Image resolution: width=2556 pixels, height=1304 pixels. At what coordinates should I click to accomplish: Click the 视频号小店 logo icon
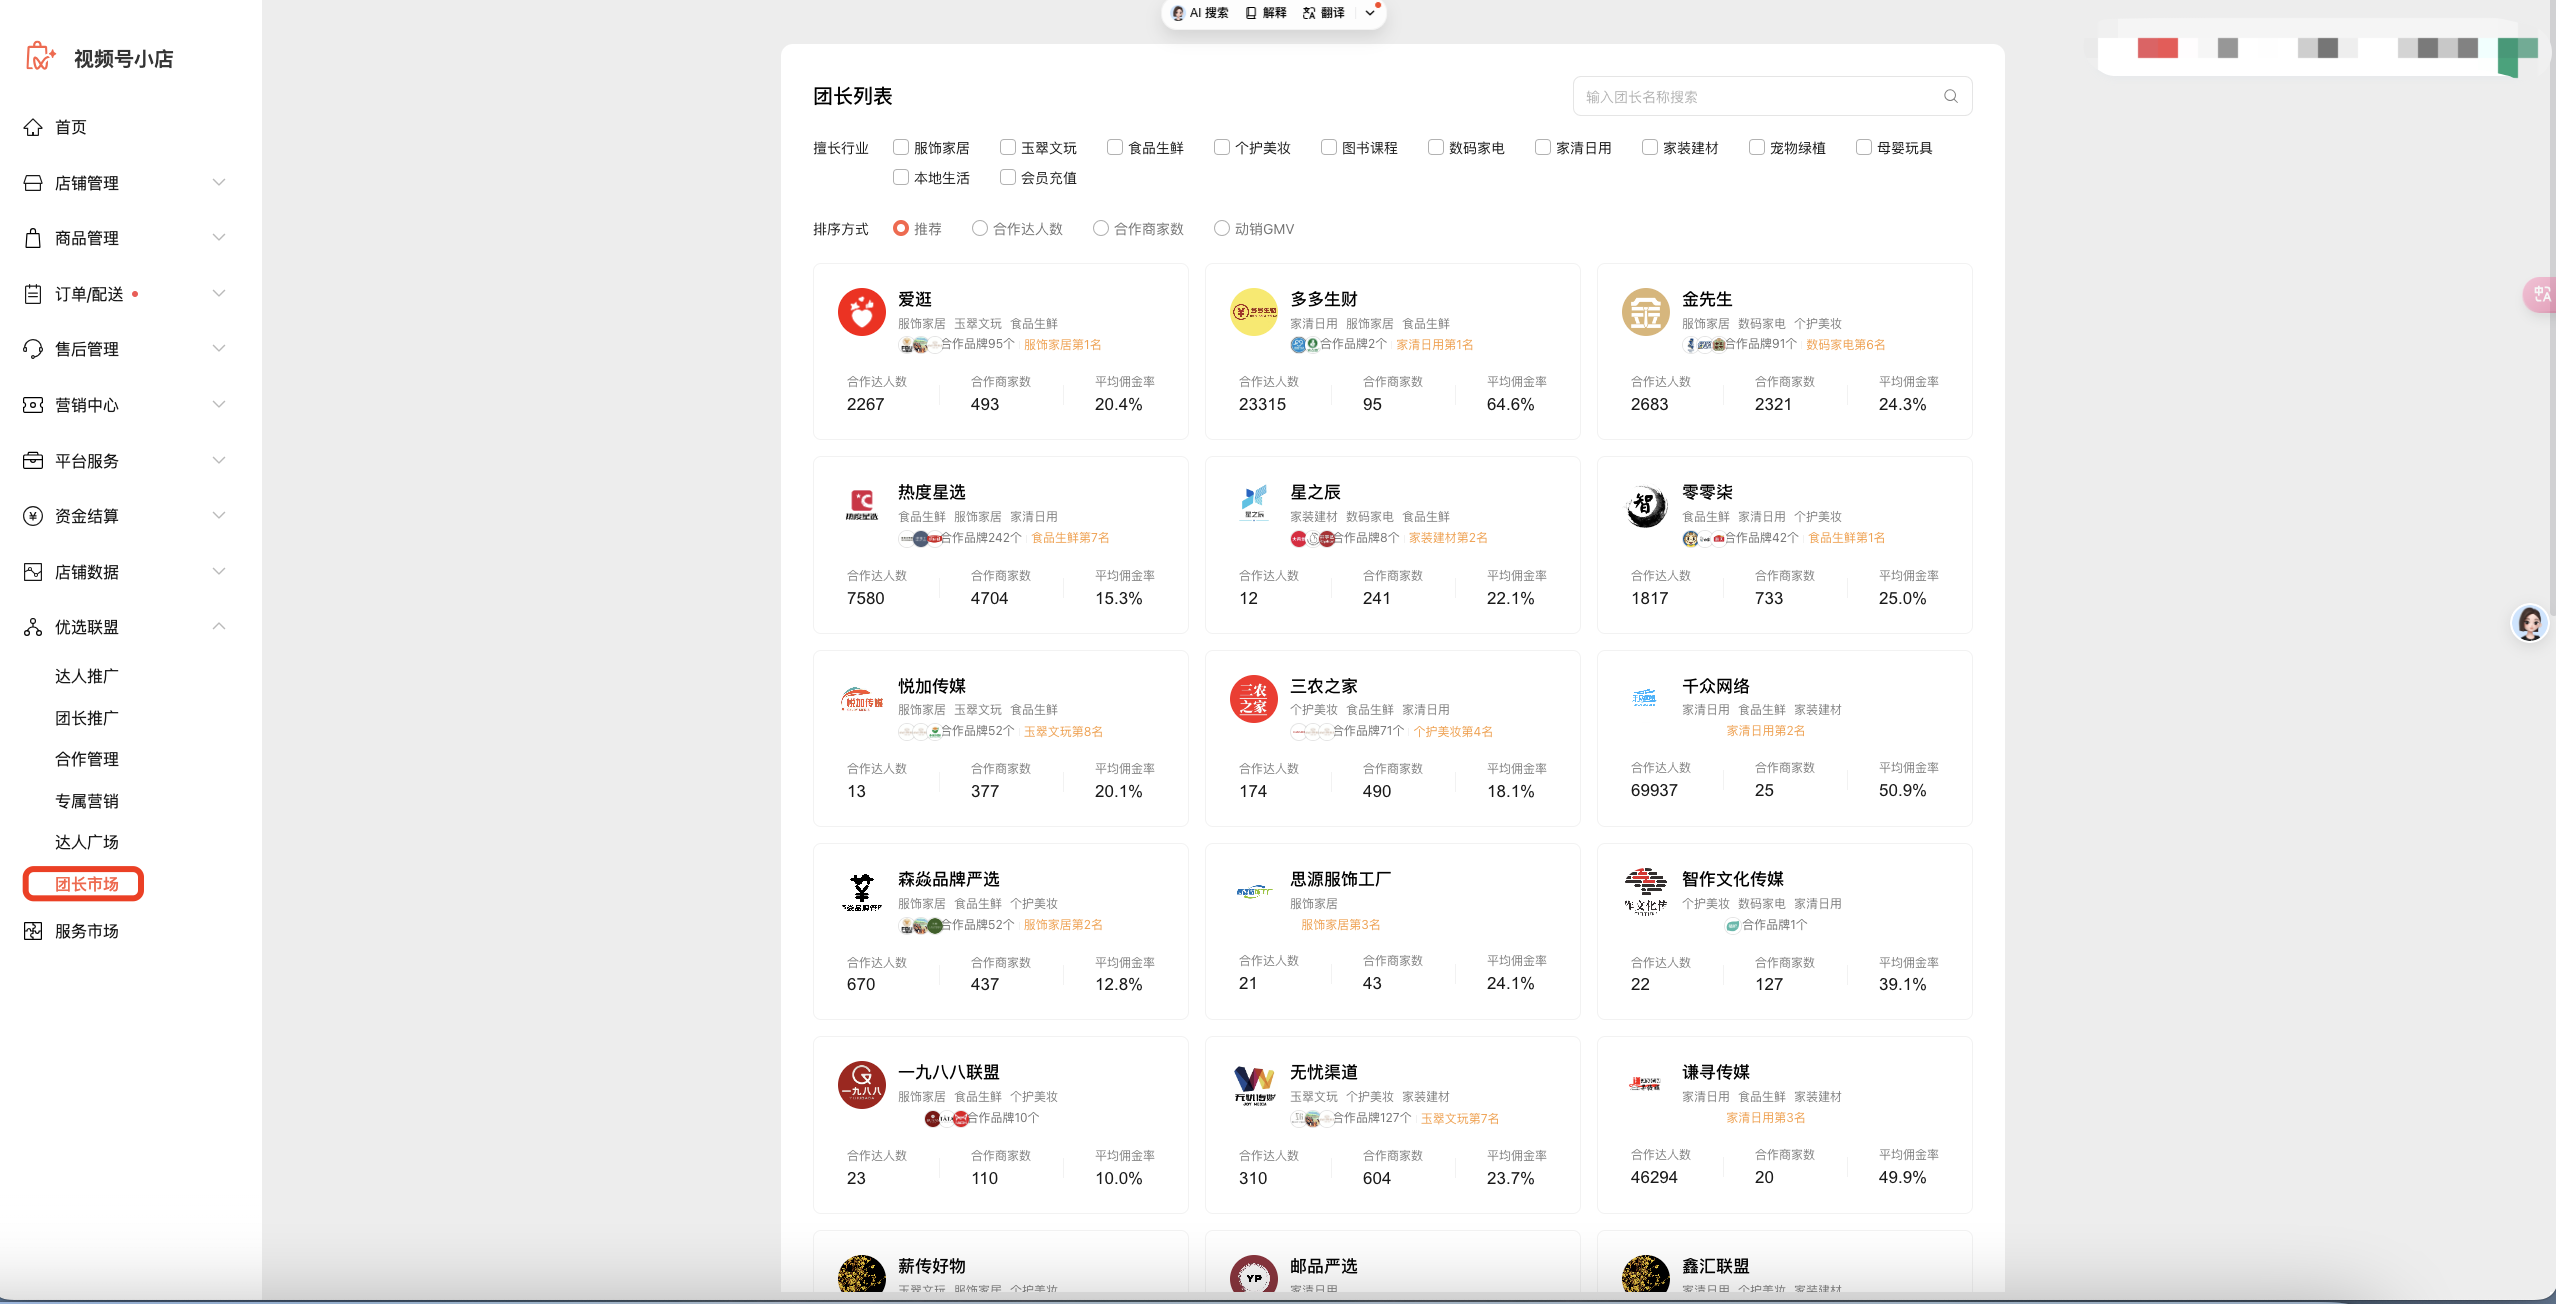tap(40, 57)
